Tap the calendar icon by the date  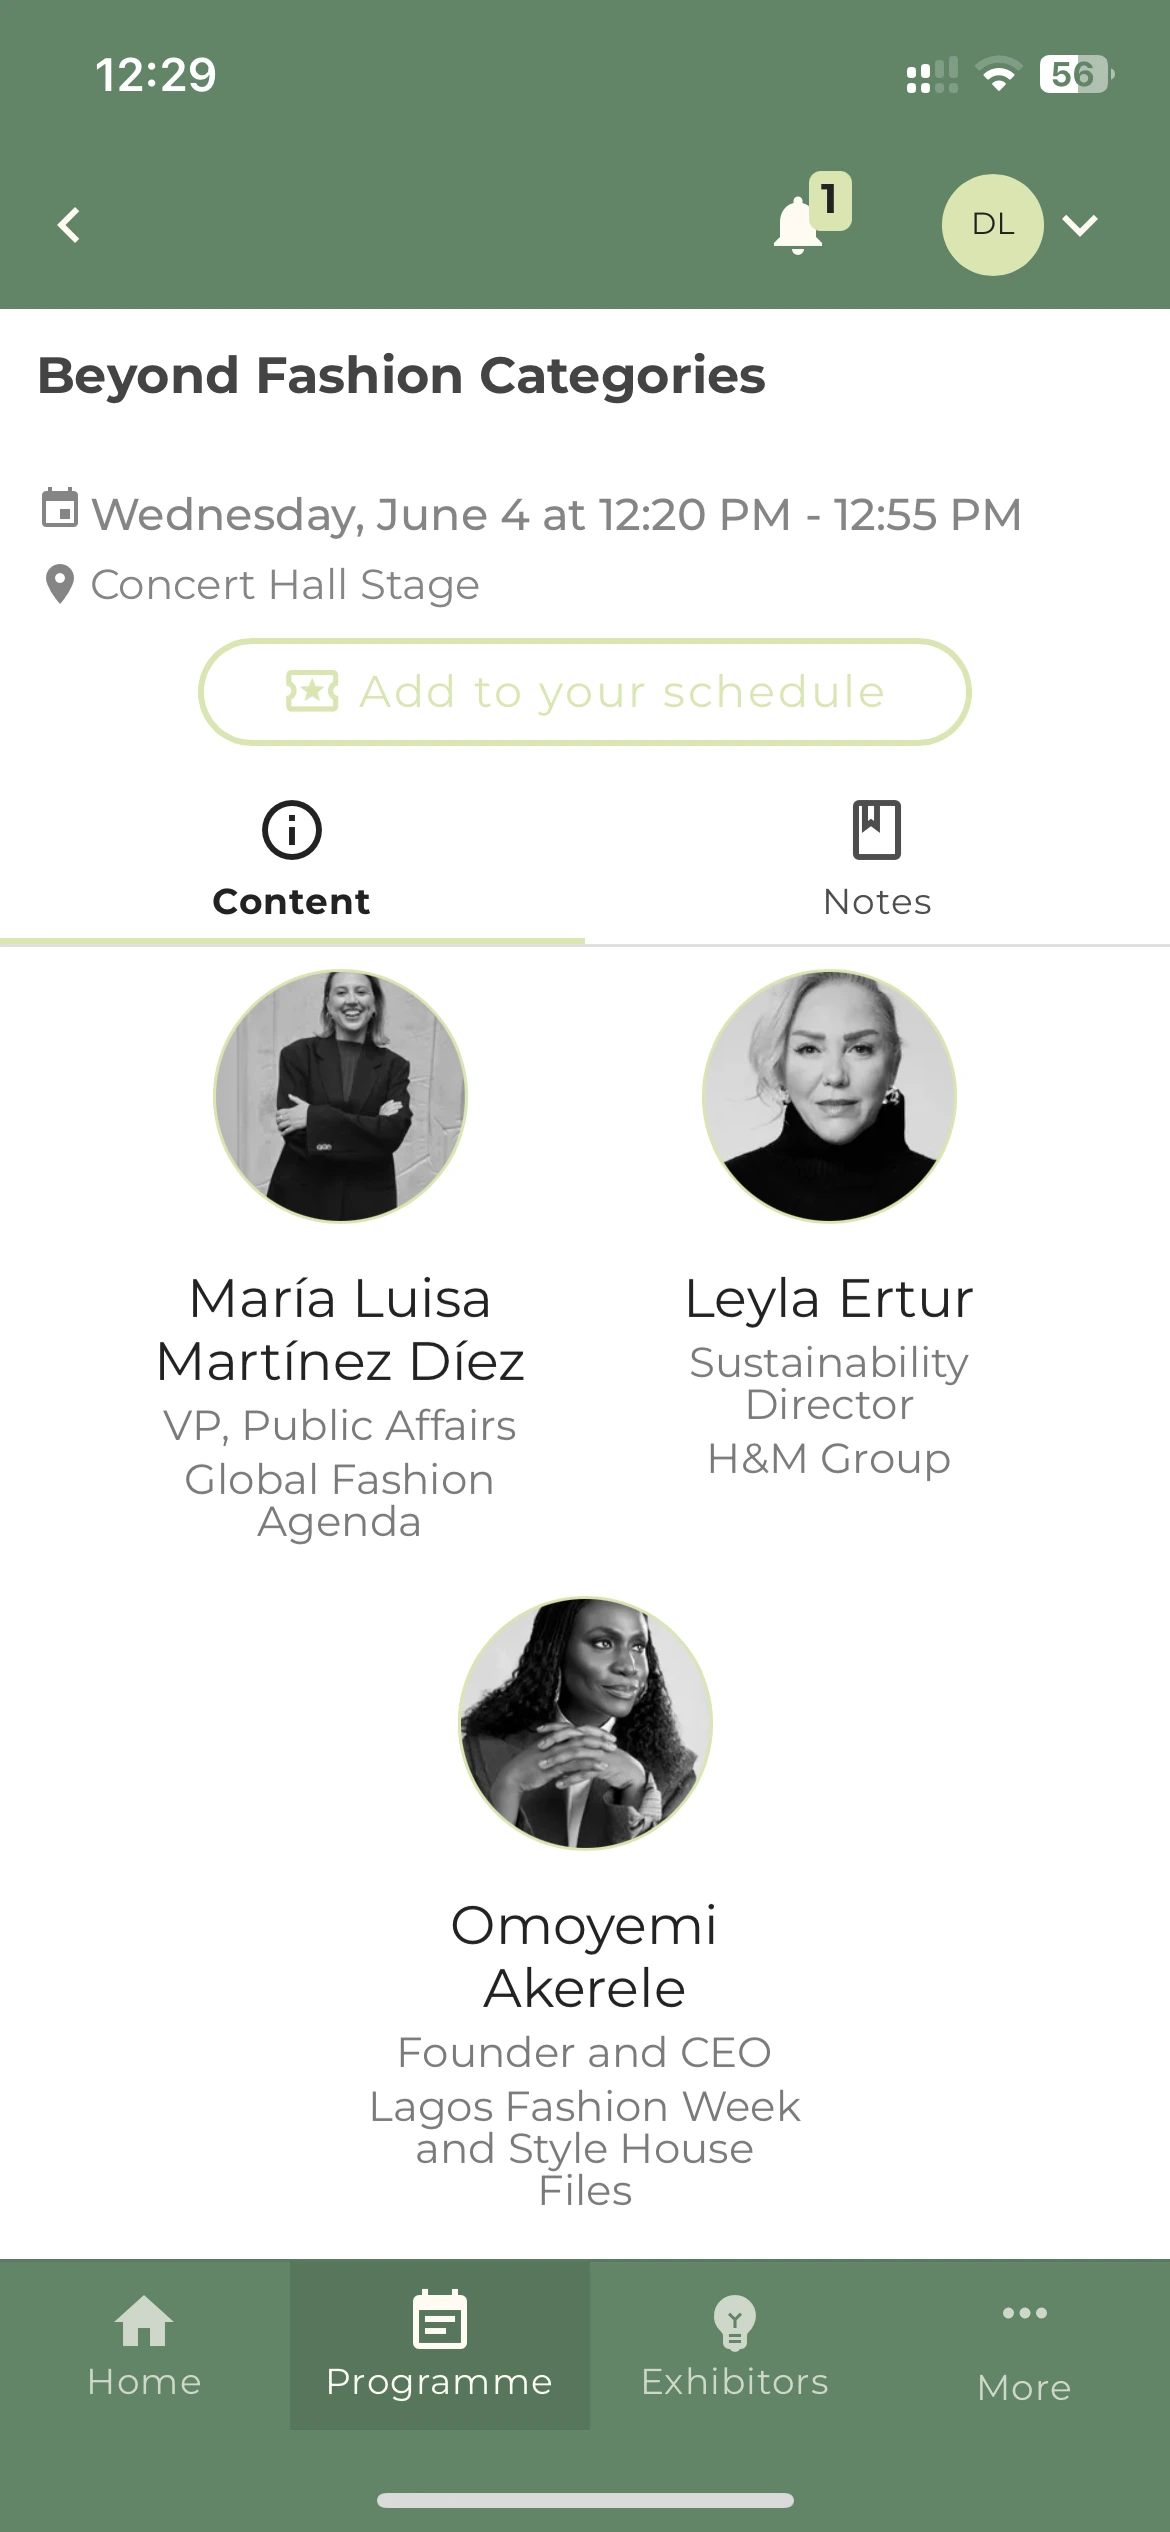coord(59,508)
